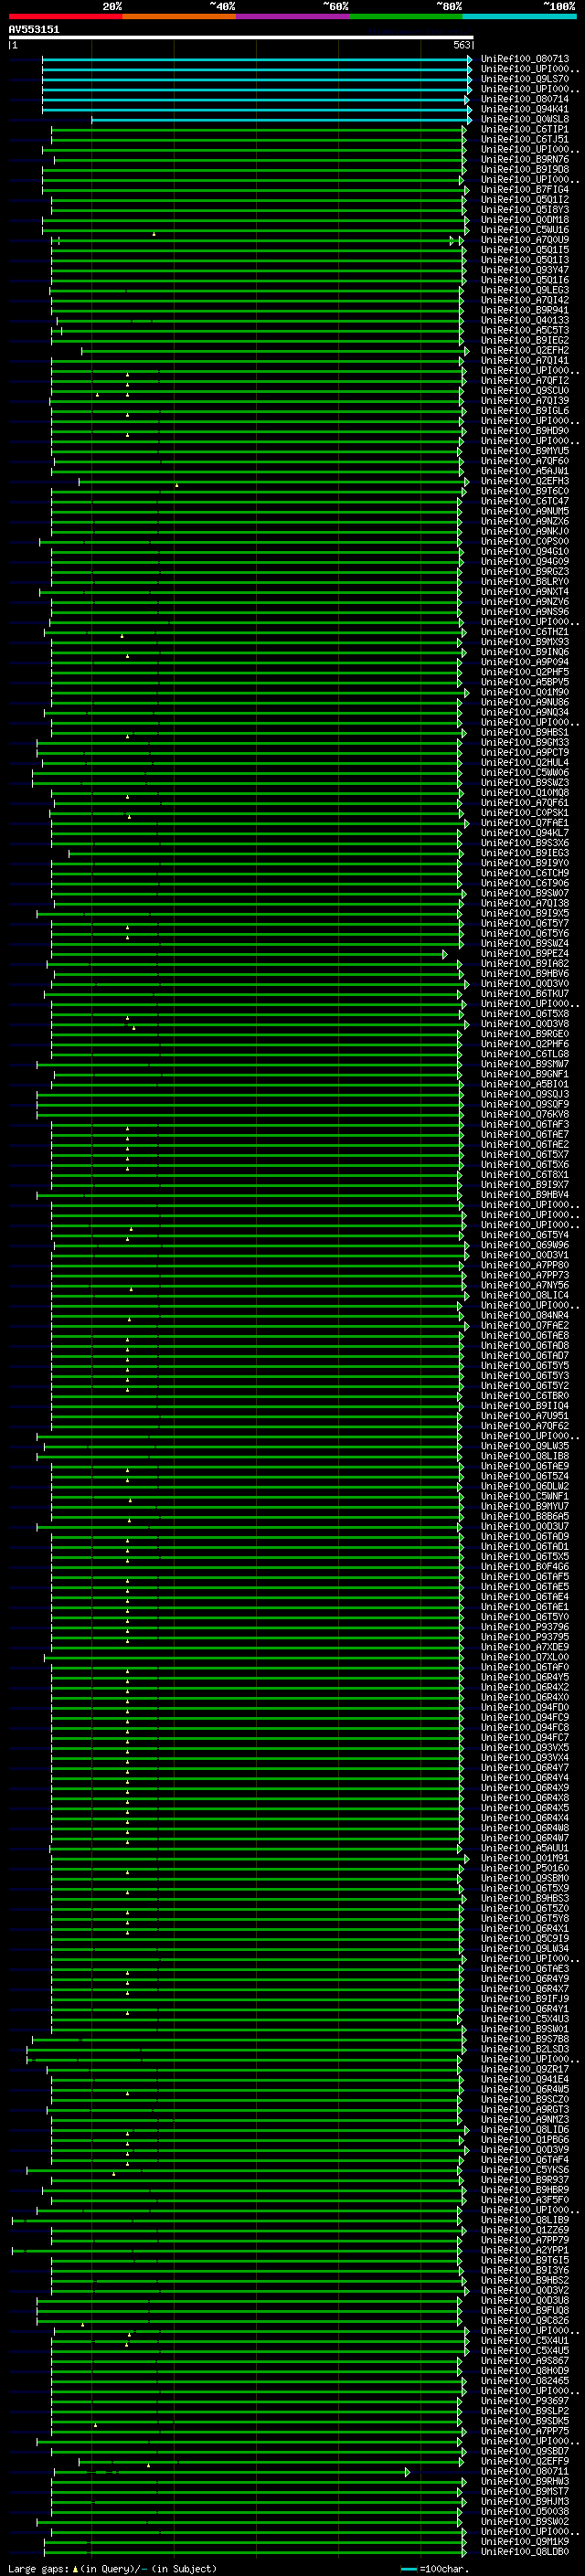Click the short arrowhead on the B9PE24 row
Viewport: 585px width, 2576px height.
(x=445, y=954)
